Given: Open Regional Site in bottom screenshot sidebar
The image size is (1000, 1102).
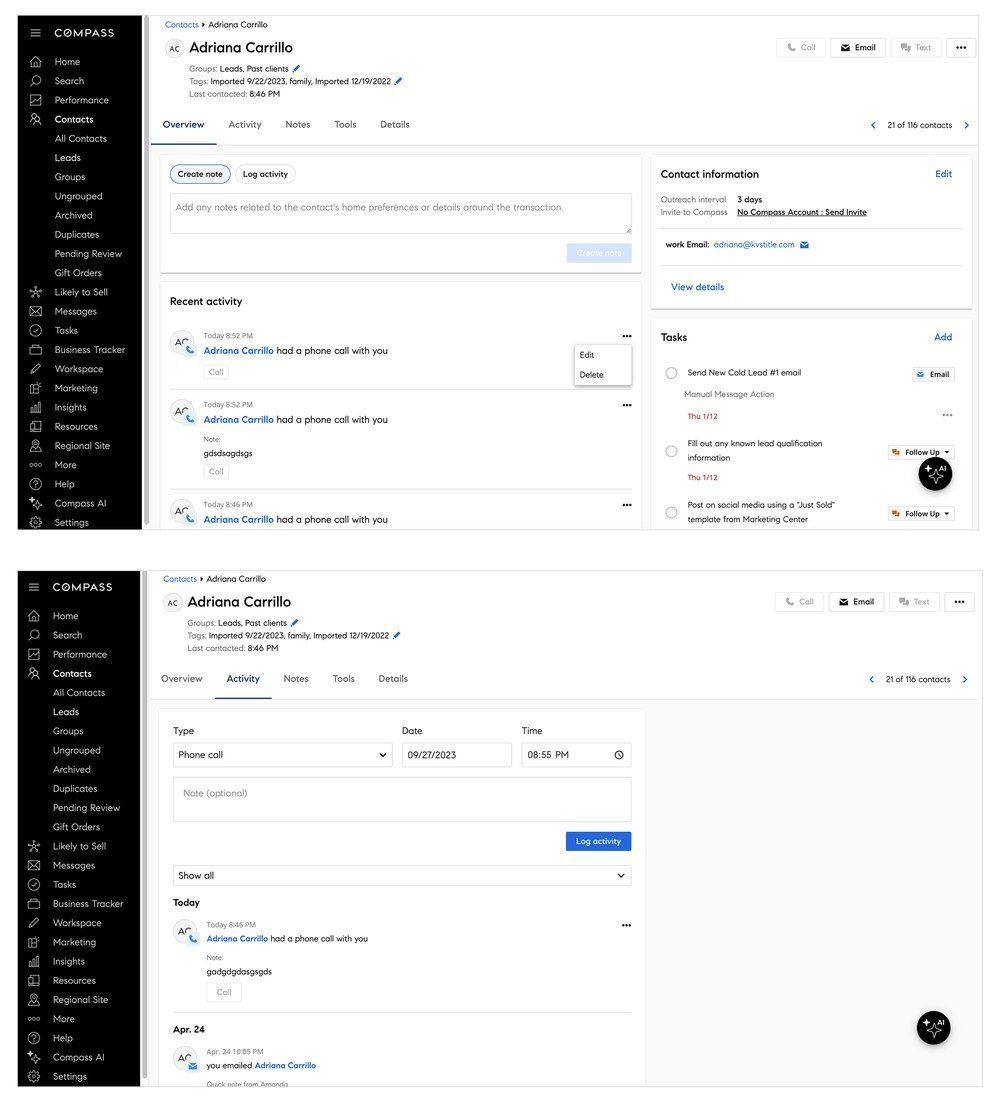Looking at the screenshot, I should point(80,1000).
